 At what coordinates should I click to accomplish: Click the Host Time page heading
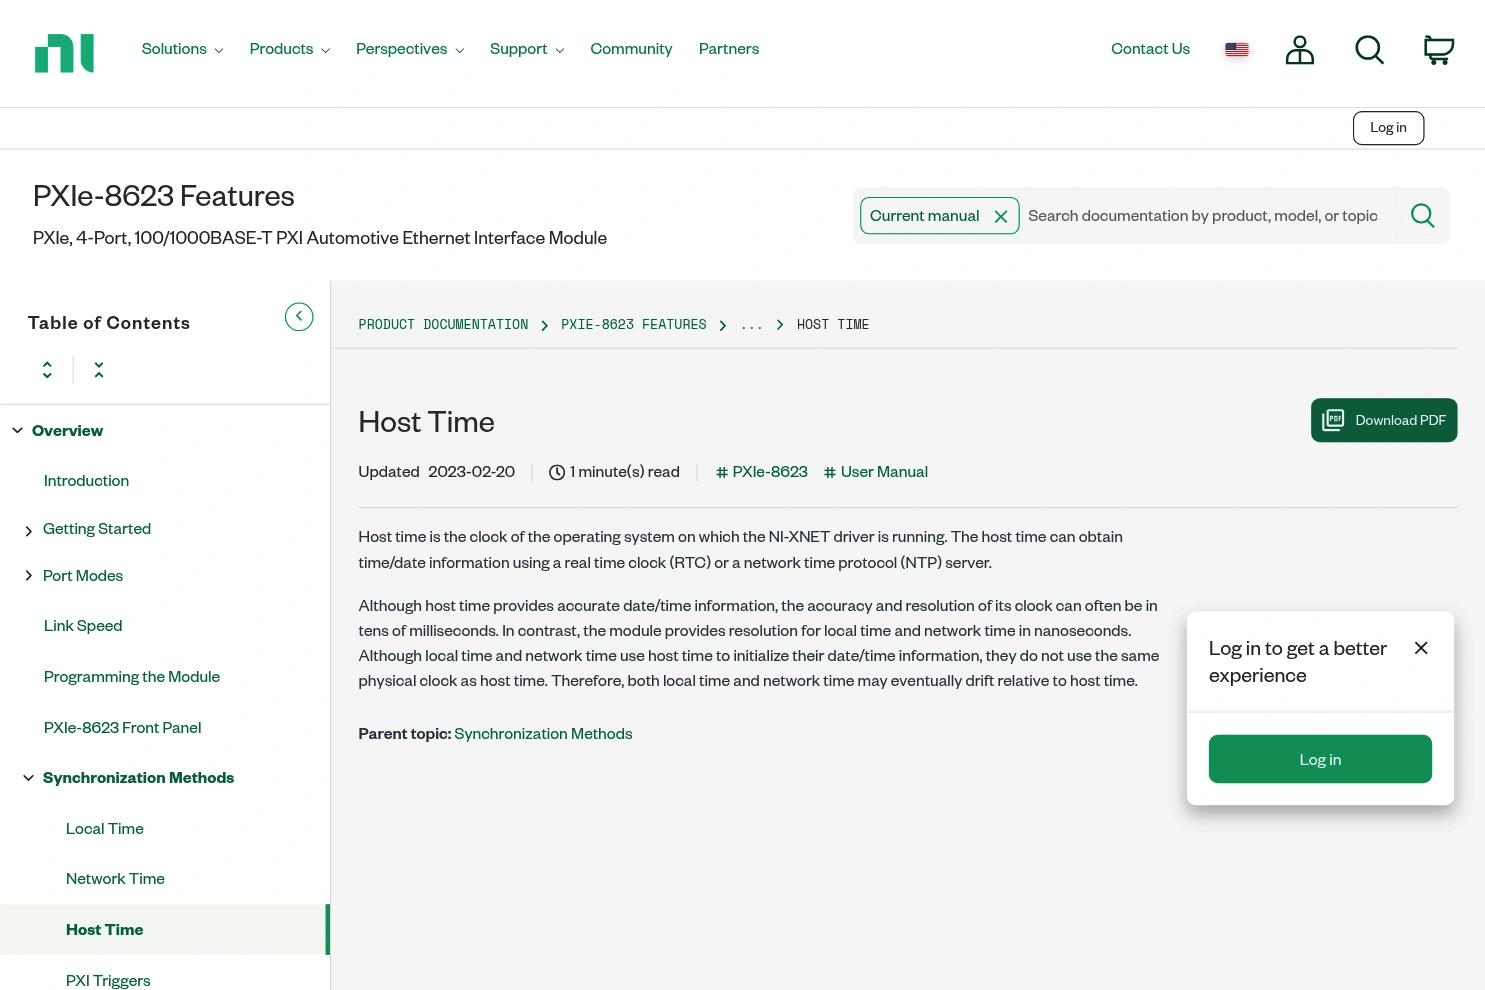427,422
